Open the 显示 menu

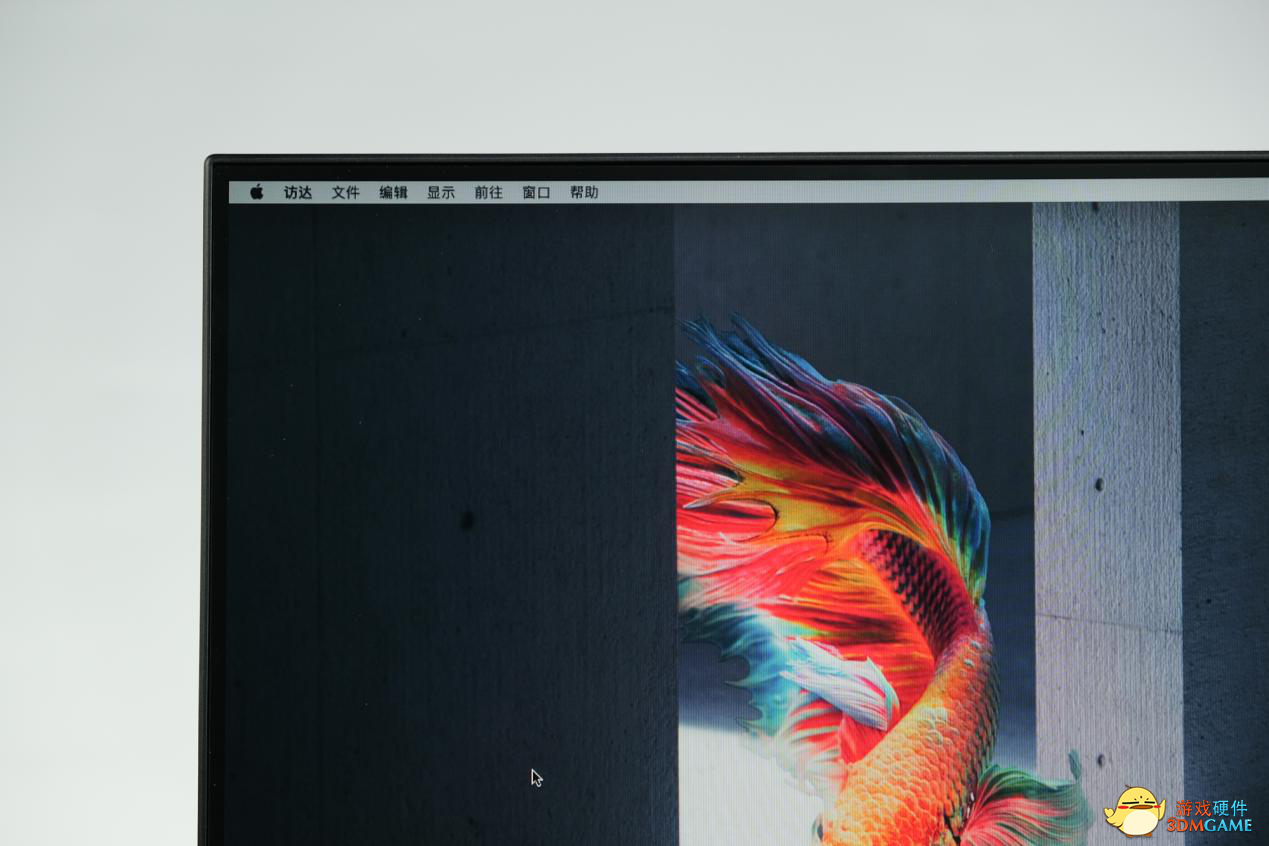(441, 192)
